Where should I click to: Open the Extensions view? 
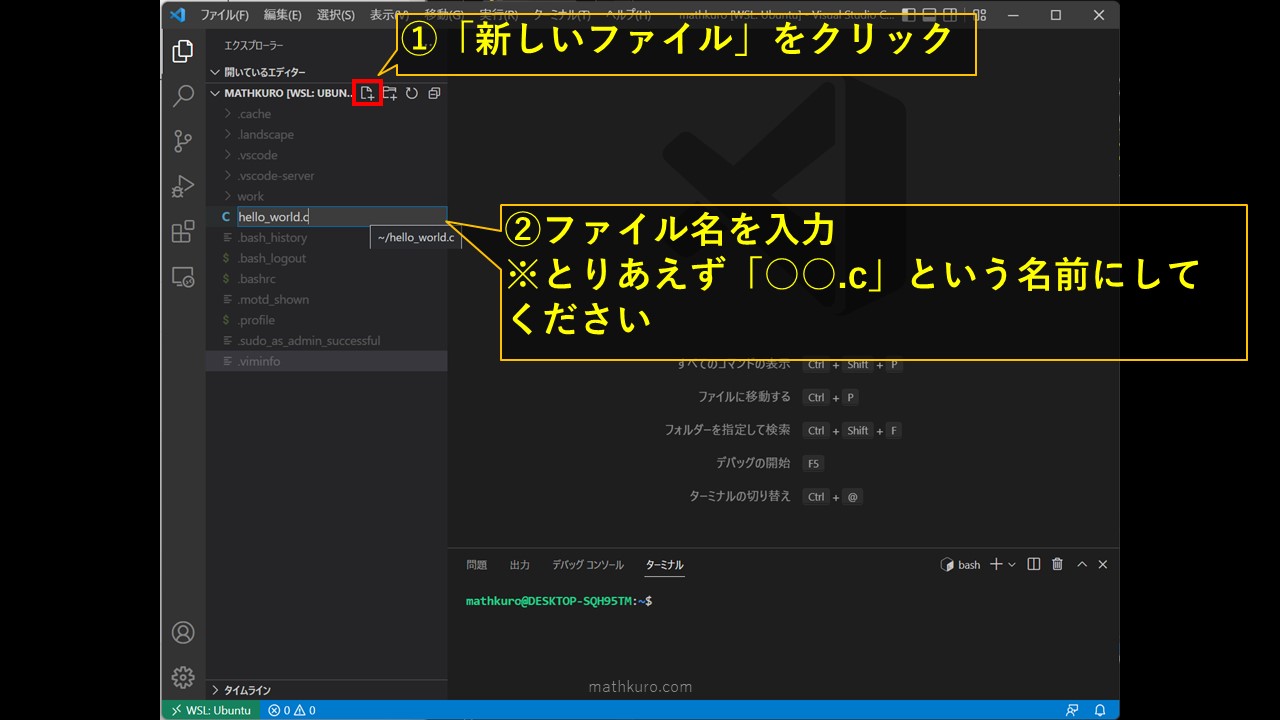point(183,232)
